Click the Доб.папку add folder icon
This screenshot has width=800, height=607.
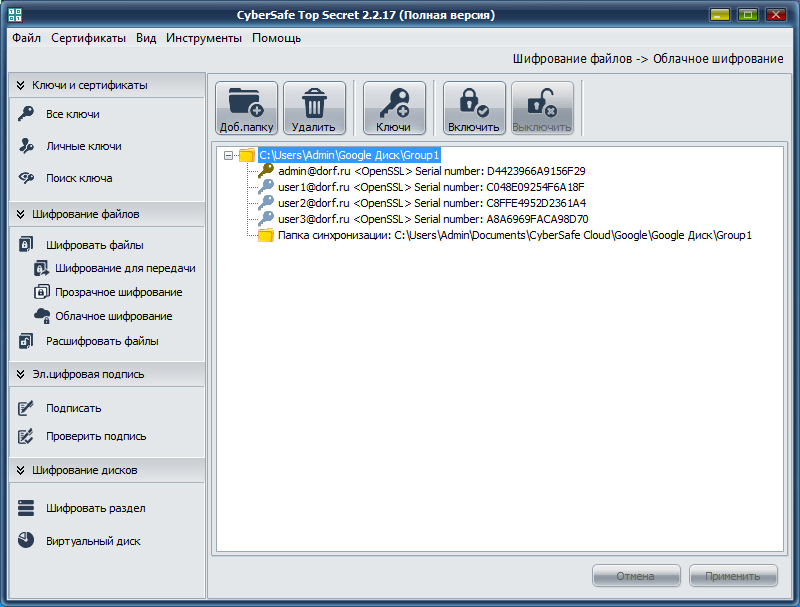click(246, 108)
